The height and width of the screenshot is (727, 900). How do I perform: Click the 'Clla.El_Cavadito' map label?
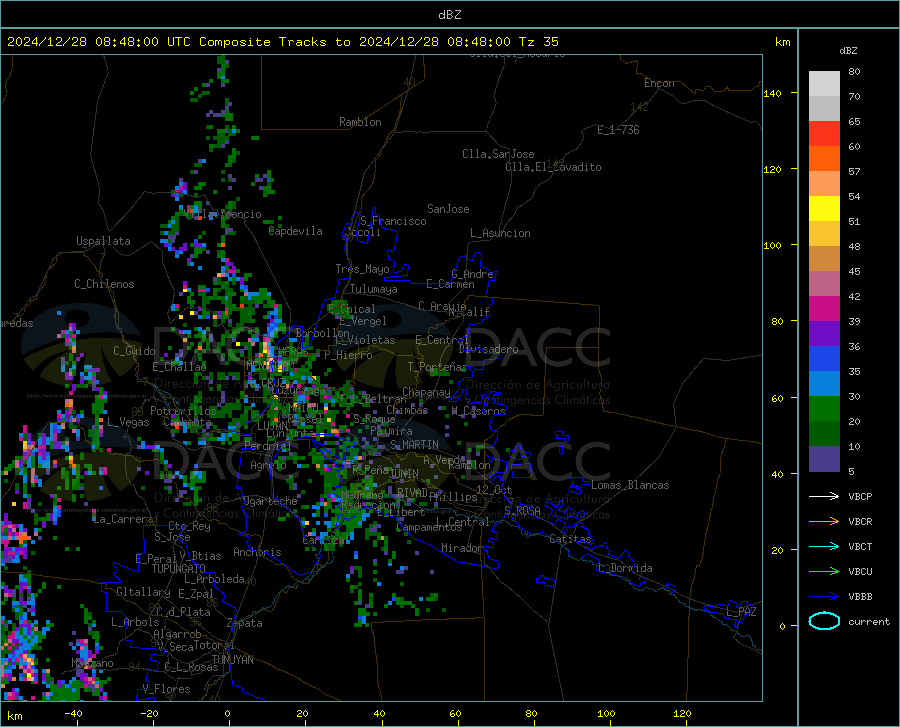tap(553, 167)
